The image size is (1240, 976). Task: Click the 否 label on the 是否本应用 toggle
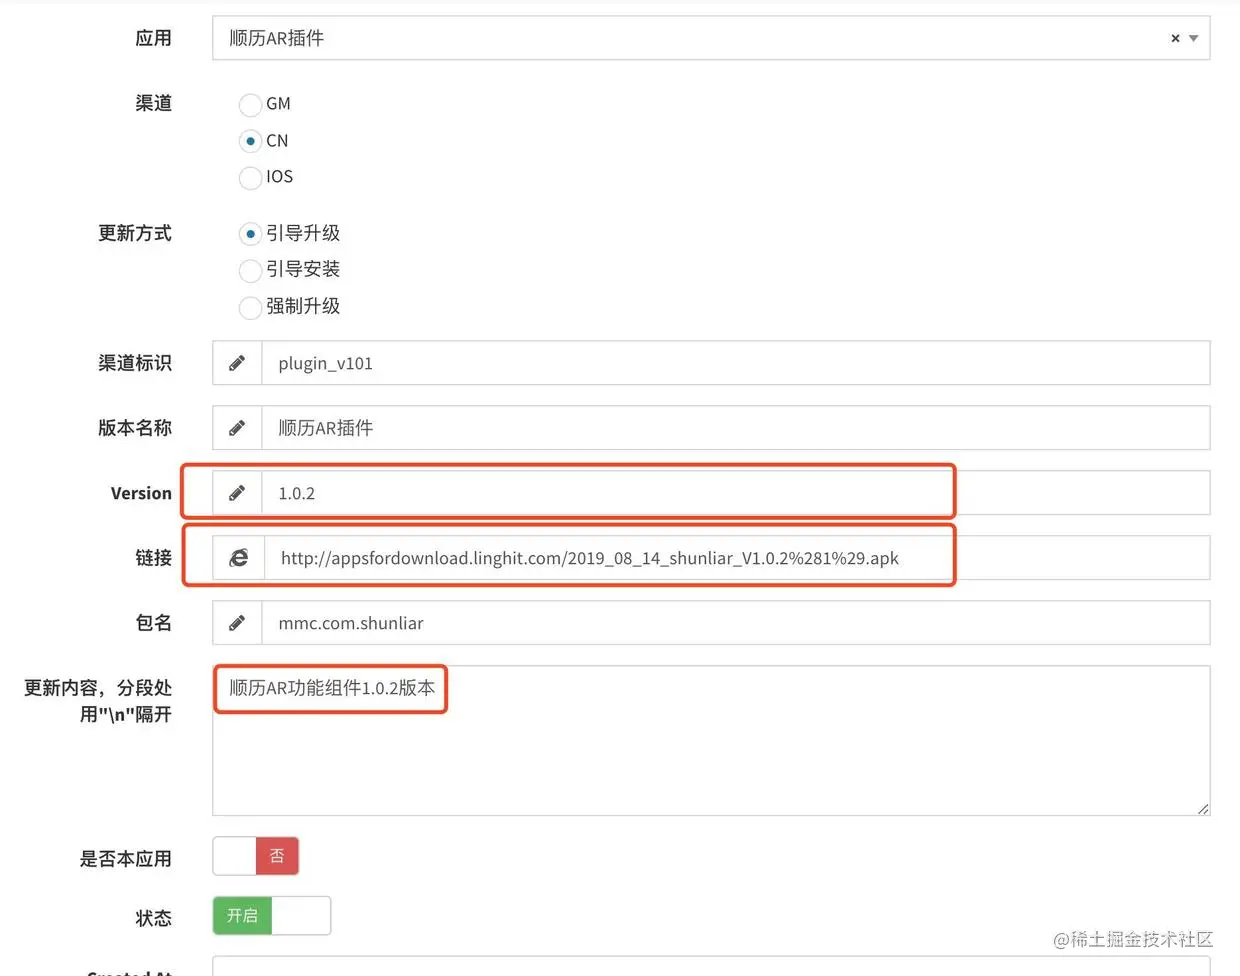tap(277, 856)
